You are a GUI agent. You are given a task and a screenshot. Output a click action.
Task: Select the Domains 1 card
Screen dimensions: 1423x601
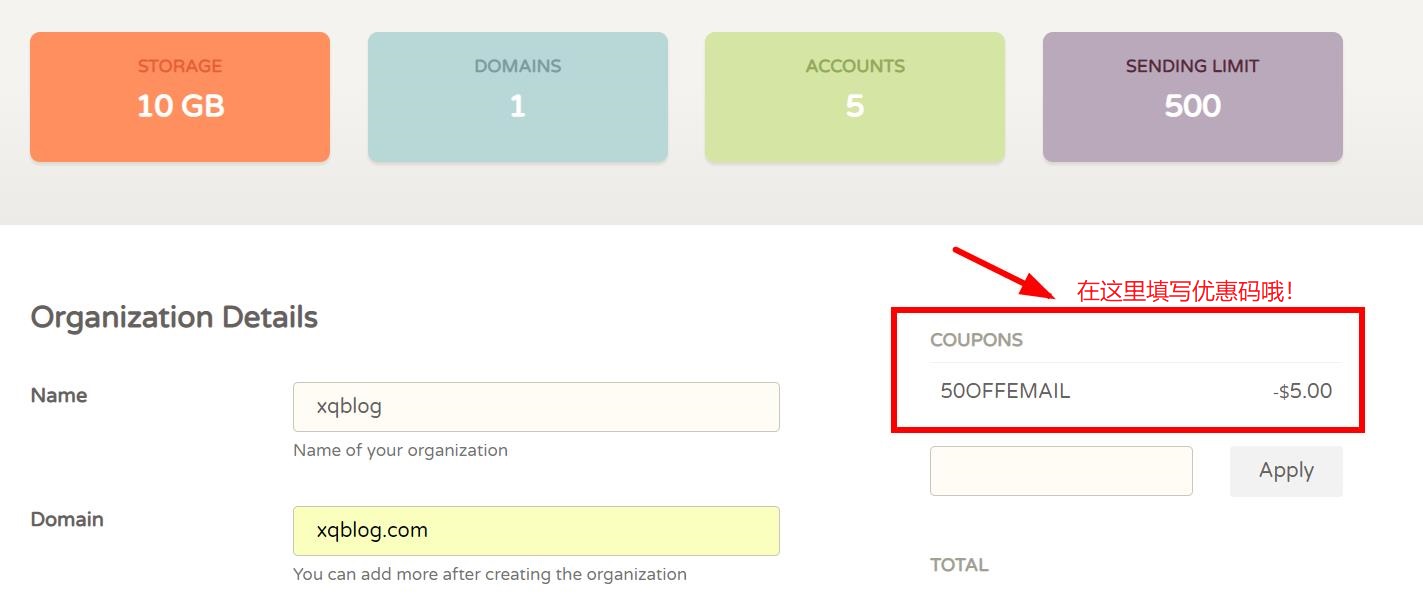click(x=518, y=97)
